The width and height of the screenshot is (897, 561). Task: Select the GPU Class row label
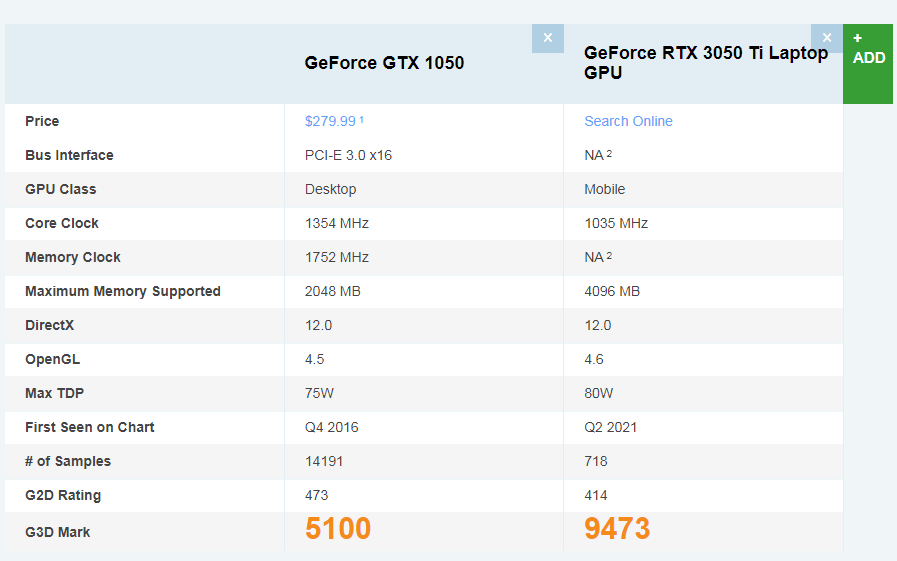(x=61, y=189)
